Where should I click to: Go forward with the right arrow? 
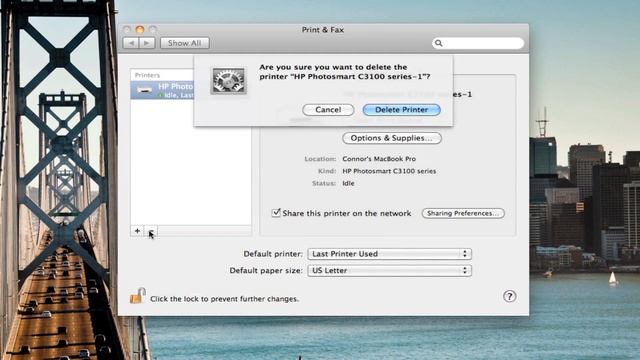147,43
